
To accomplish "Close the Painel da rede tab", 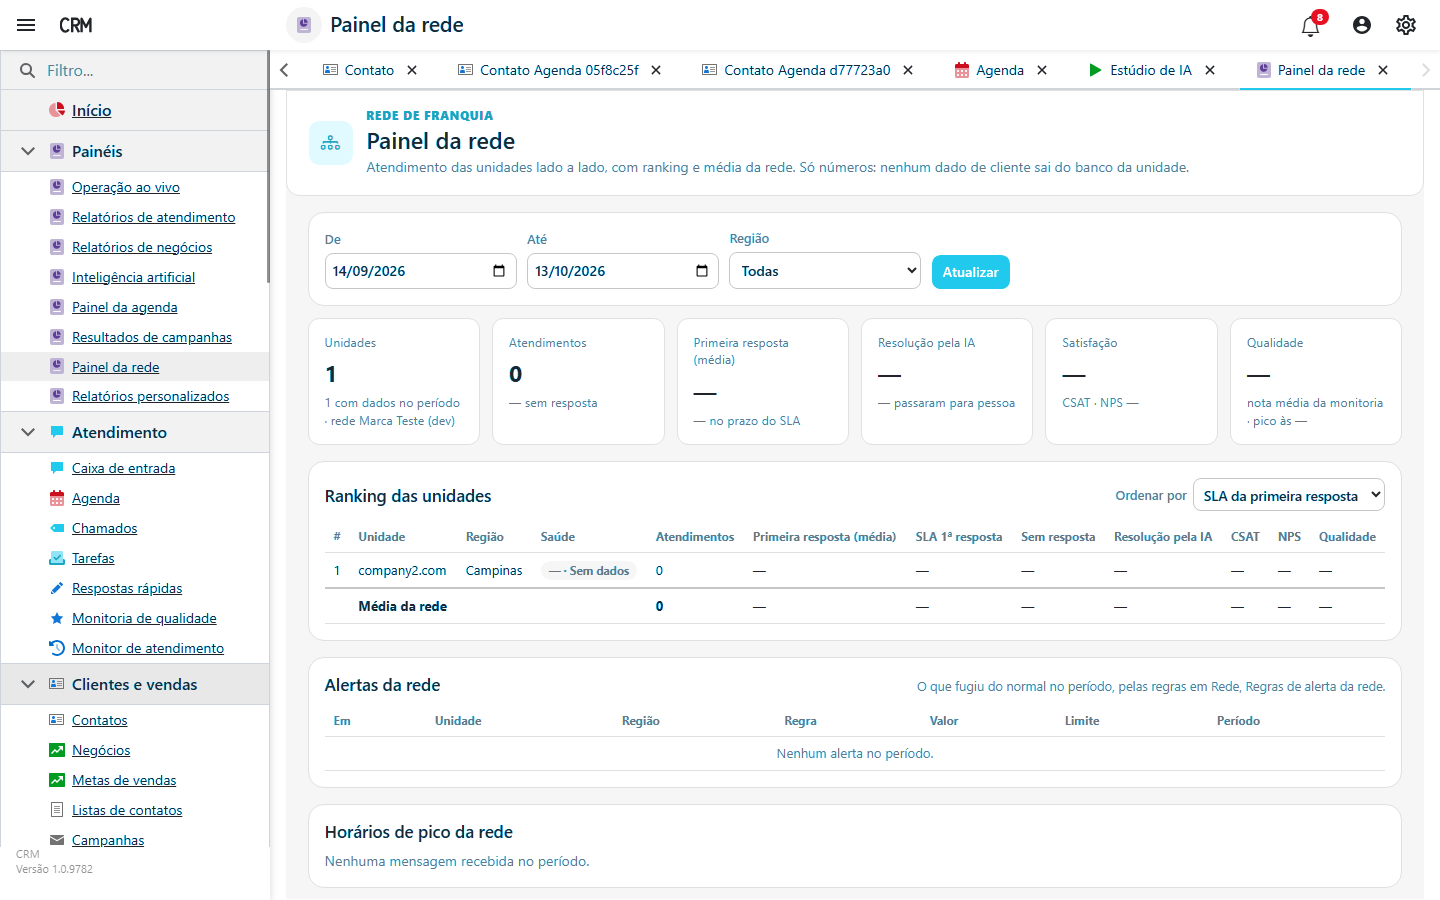I will (x=1383, y=70).
